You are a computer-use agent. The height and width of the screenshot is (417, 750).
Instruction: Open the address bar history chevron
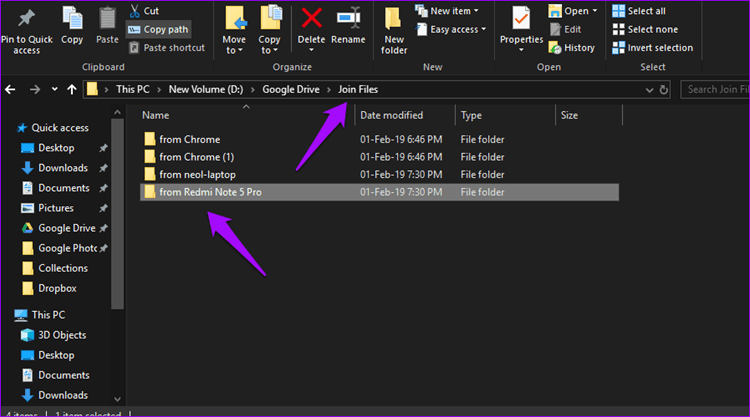[x=649, y=90]
